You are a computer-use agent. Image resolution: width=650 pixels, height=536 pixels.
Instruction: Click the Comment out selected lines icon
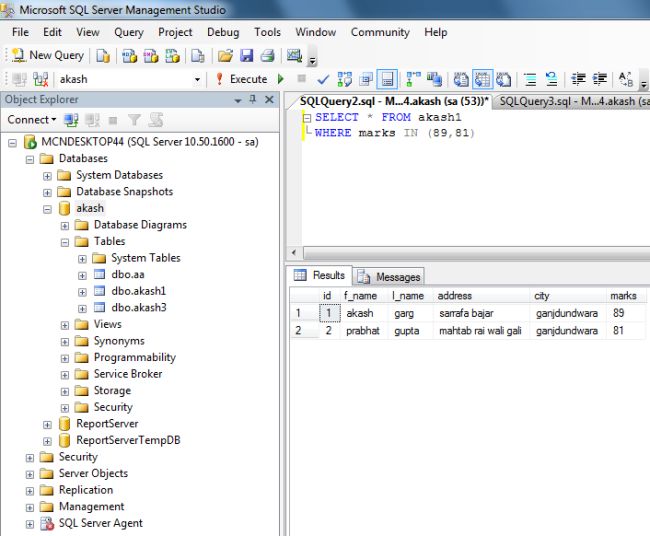tap(530, 79)
